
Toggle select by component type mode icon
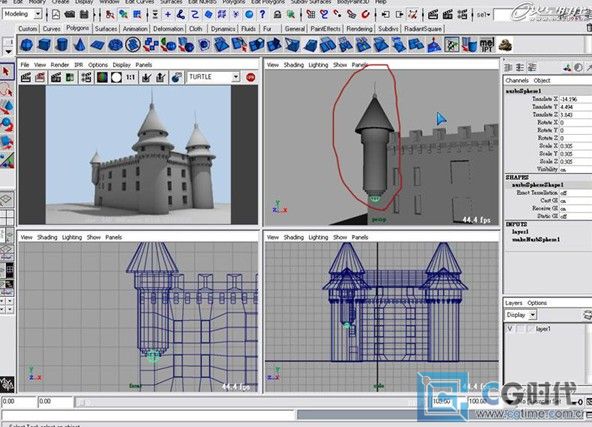(137, 15)
